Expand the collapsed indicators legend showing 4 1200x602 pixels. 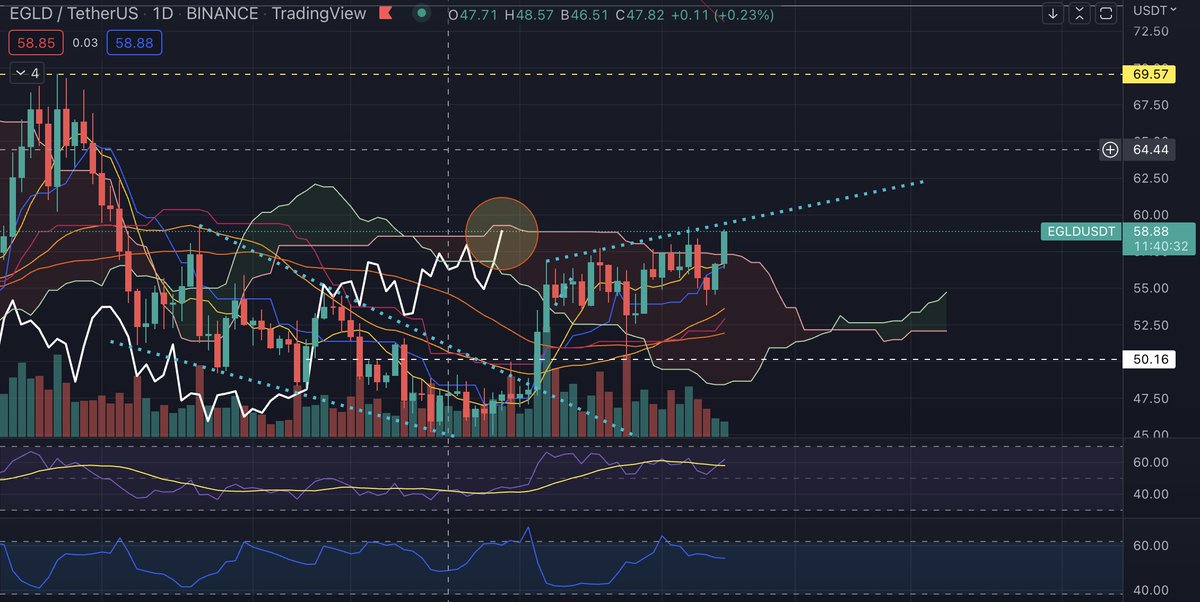point(27,73)
